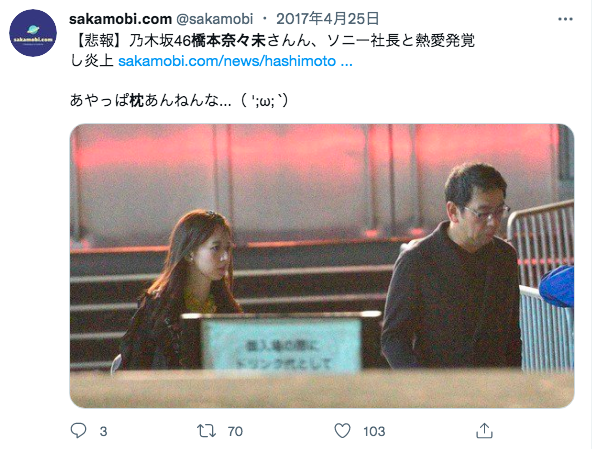Click the sakamobi.com display name

click(x=121, y=19)
